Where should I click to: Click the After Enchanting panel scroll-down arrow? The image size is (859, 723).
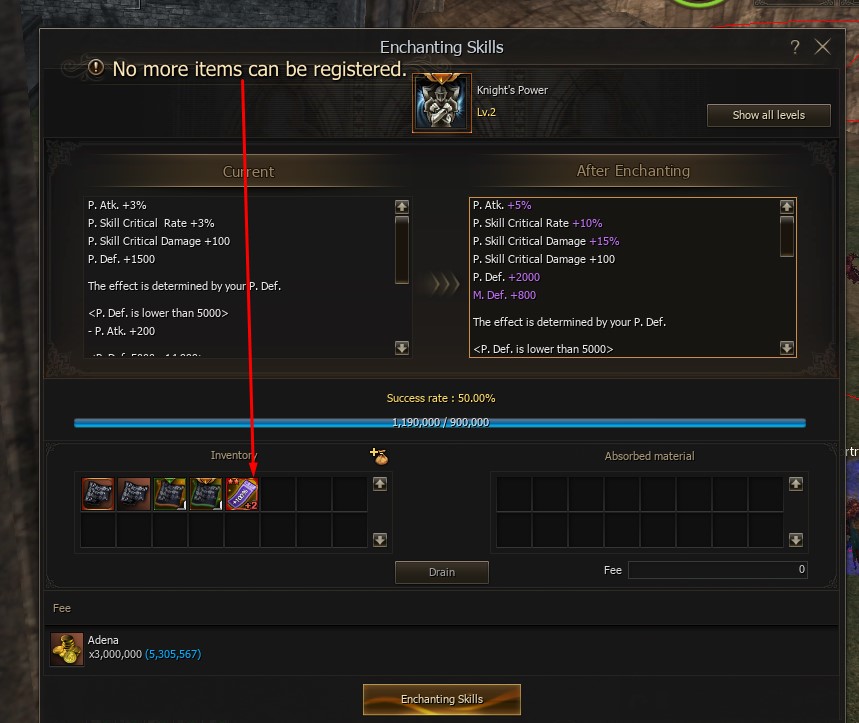tap(787, 348)
